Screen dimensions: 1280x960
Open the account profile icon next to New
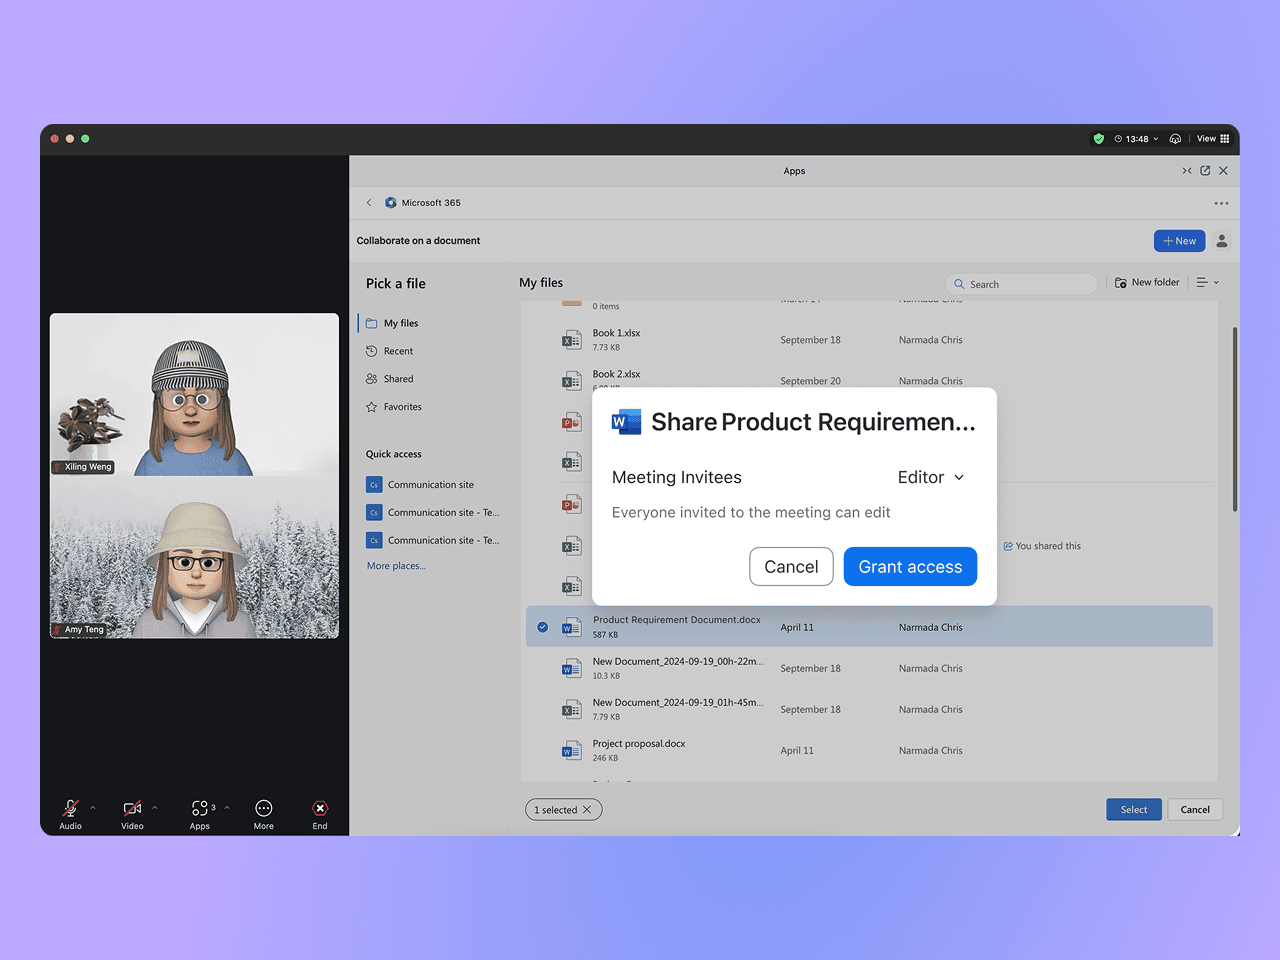1221,240
